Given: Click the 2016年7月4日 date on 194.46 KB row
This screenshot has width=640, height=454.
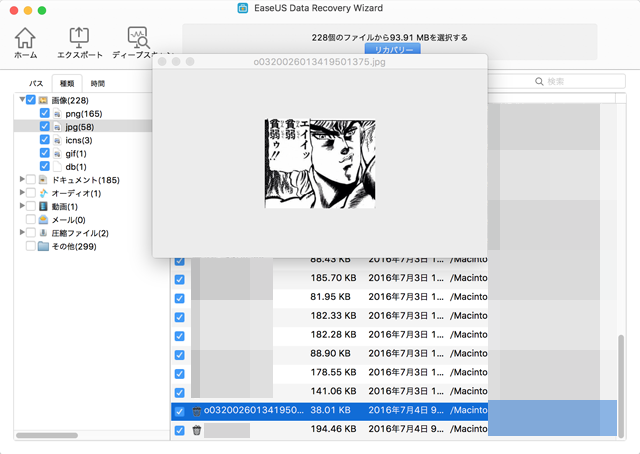Looking at the screenshot, I should point(406,429).
